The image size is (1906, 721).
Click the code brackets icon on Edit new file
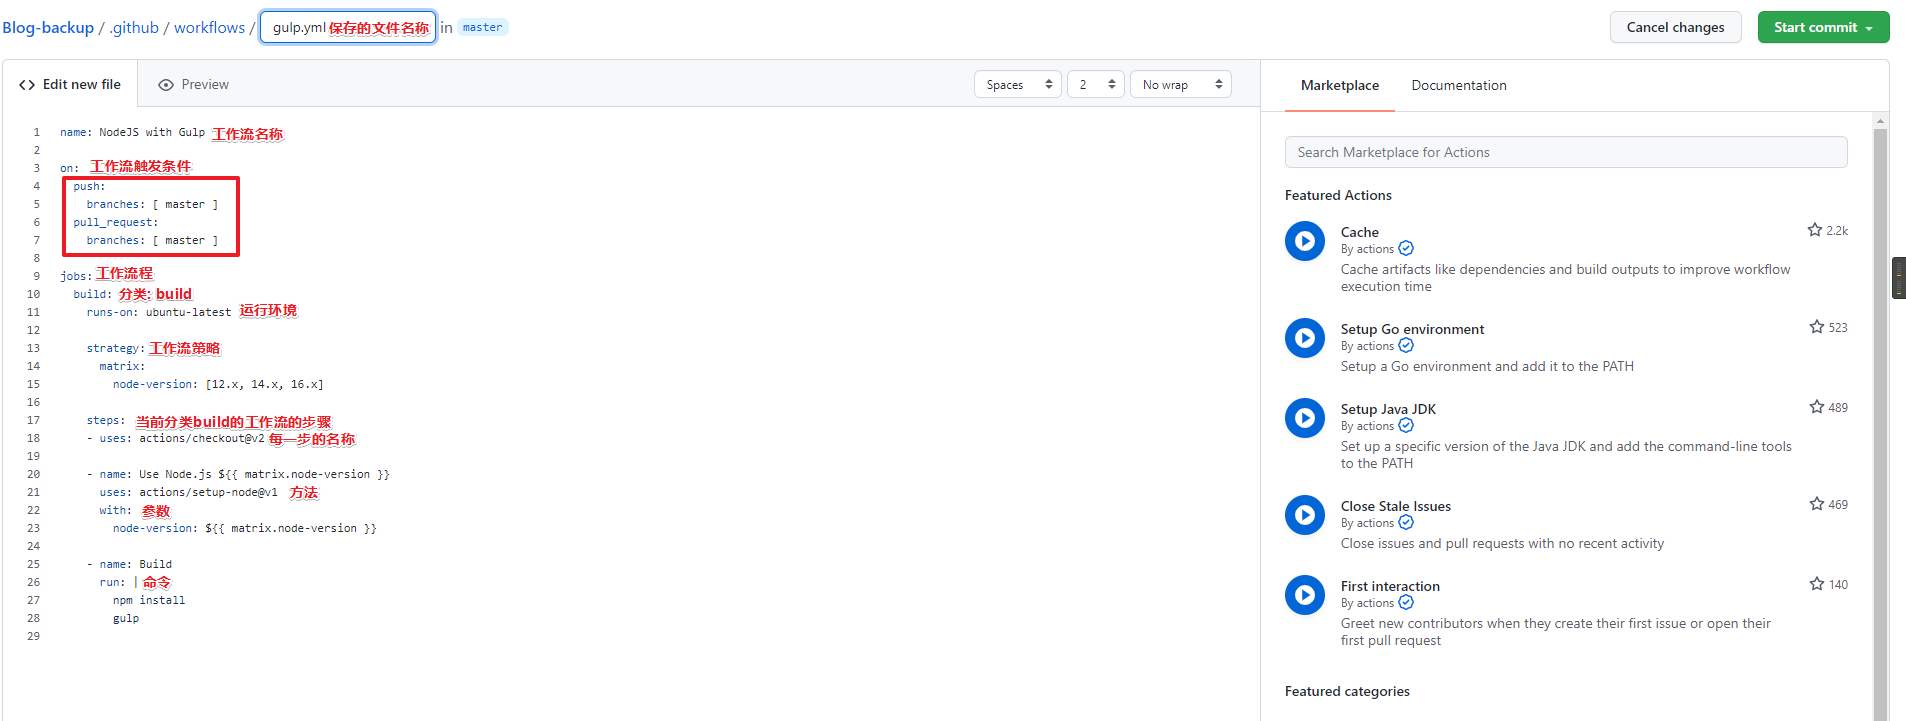(27, 85)
